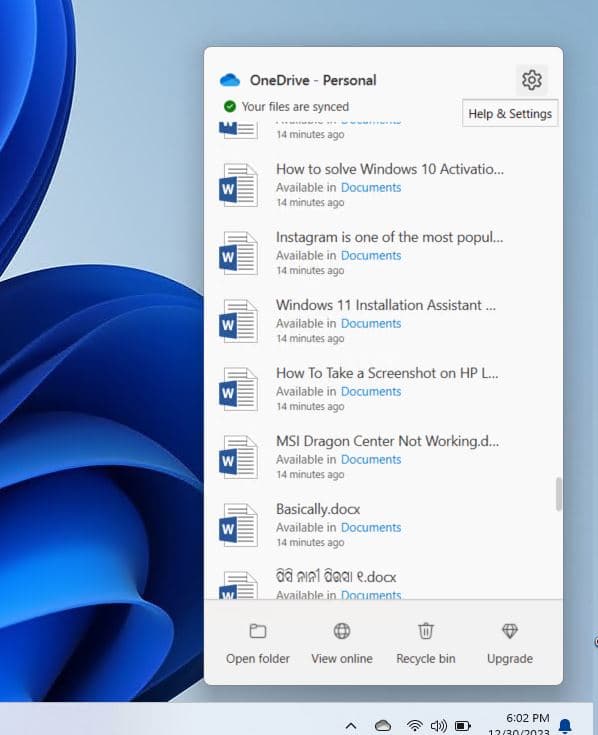Open the Help & Settings gear icon

[531, 80]
